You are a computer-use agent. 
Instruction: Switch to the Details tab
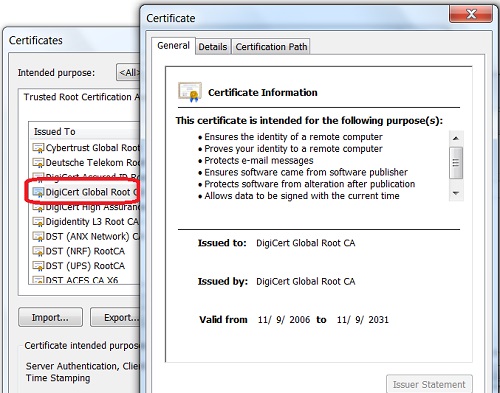(x=213, y=47)
